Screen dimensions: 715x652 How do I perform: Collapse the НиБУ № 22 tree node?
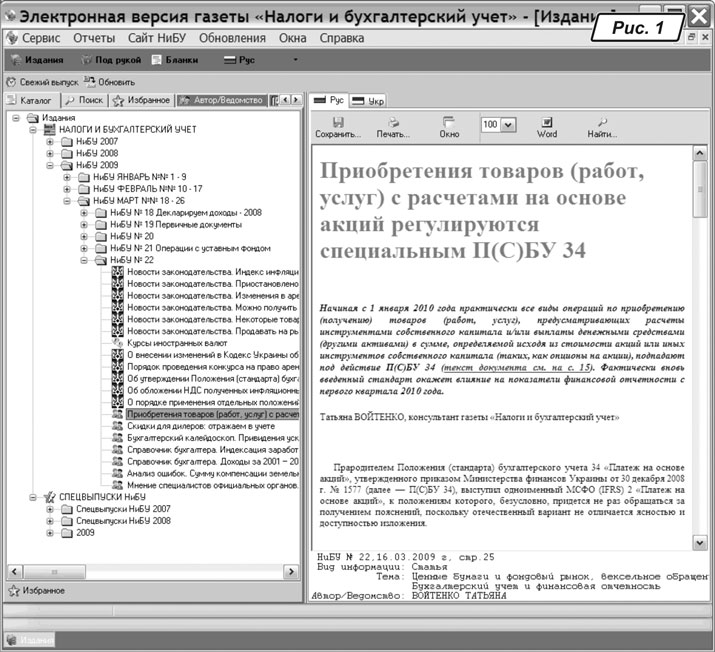coord(83,259)
